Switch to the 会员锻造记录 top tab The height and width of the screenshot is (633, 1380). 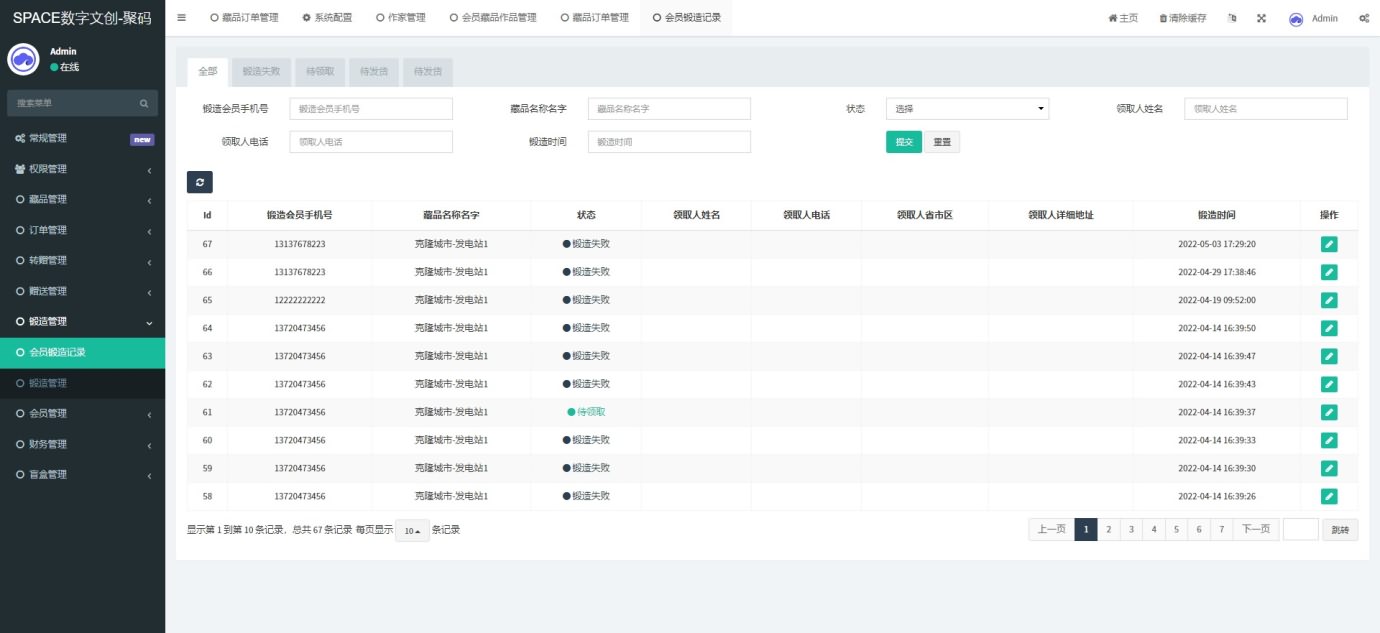685,18
